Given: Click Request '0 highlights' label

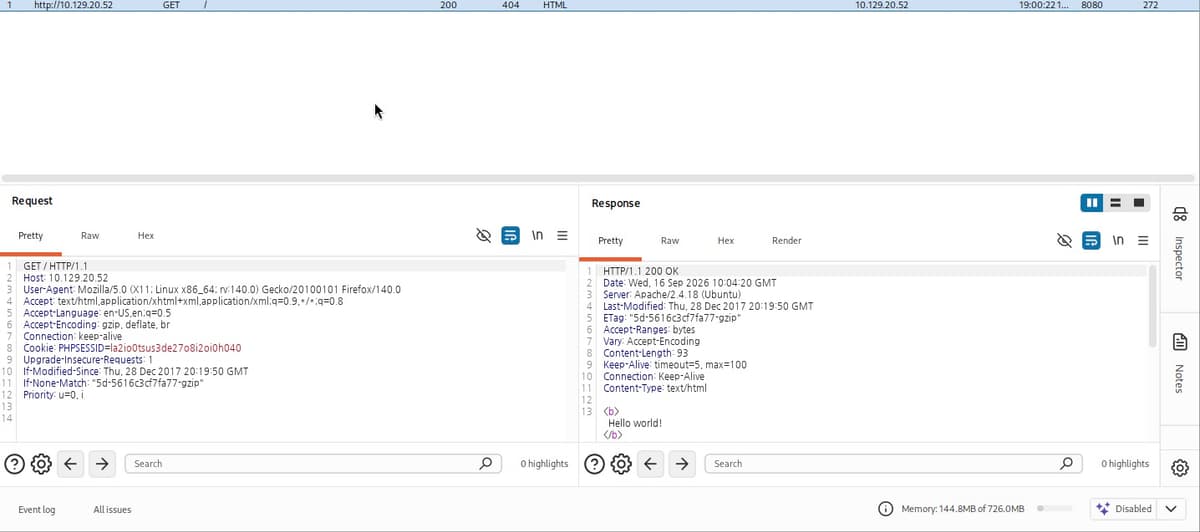Looking at the screenshot, I should click(544, 463).
